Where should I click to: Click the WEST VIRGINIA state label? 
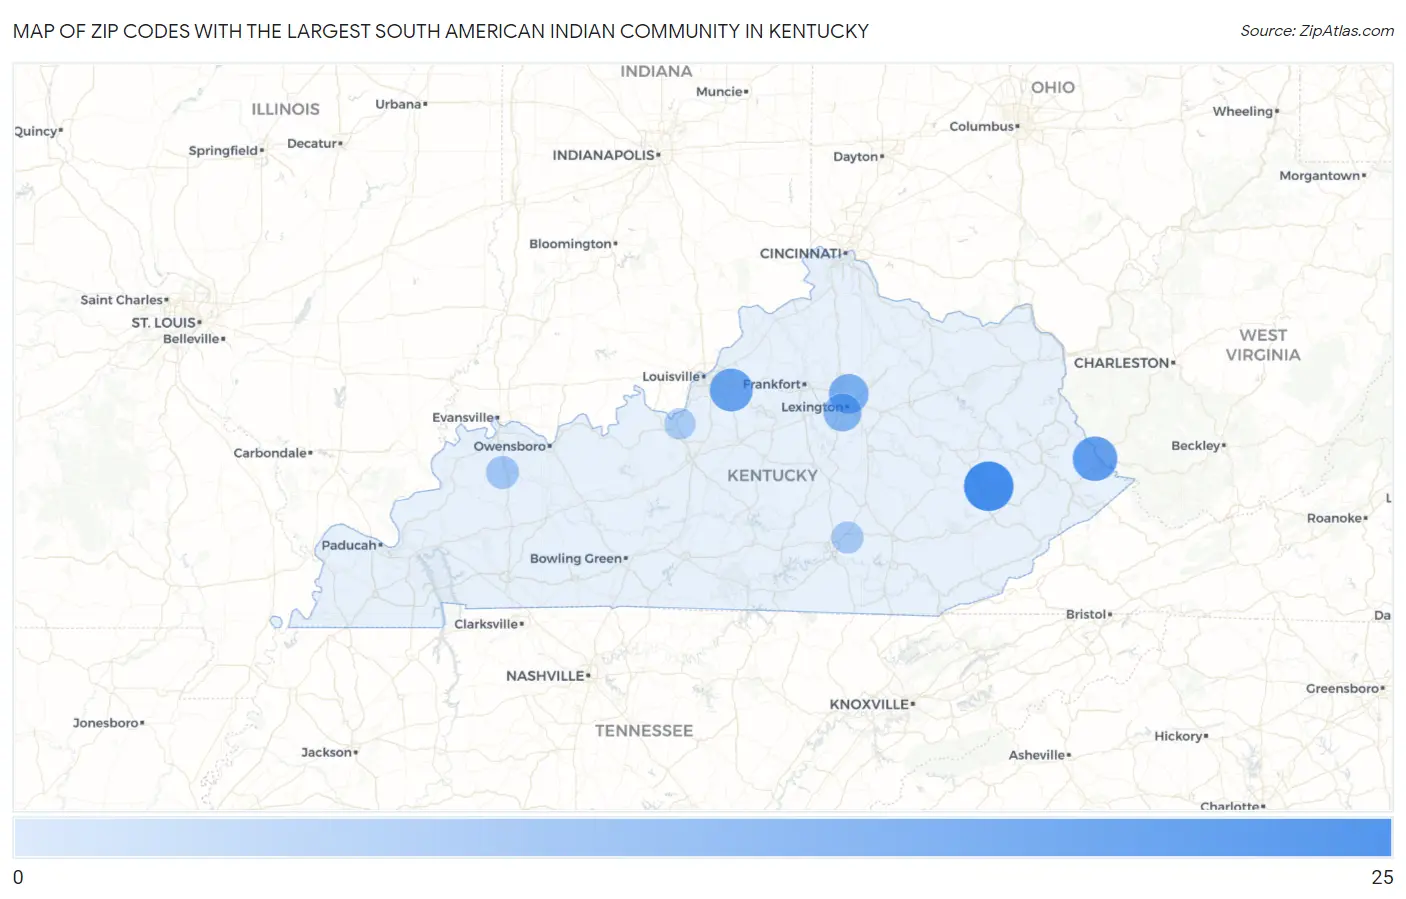tap(1263, 345)
